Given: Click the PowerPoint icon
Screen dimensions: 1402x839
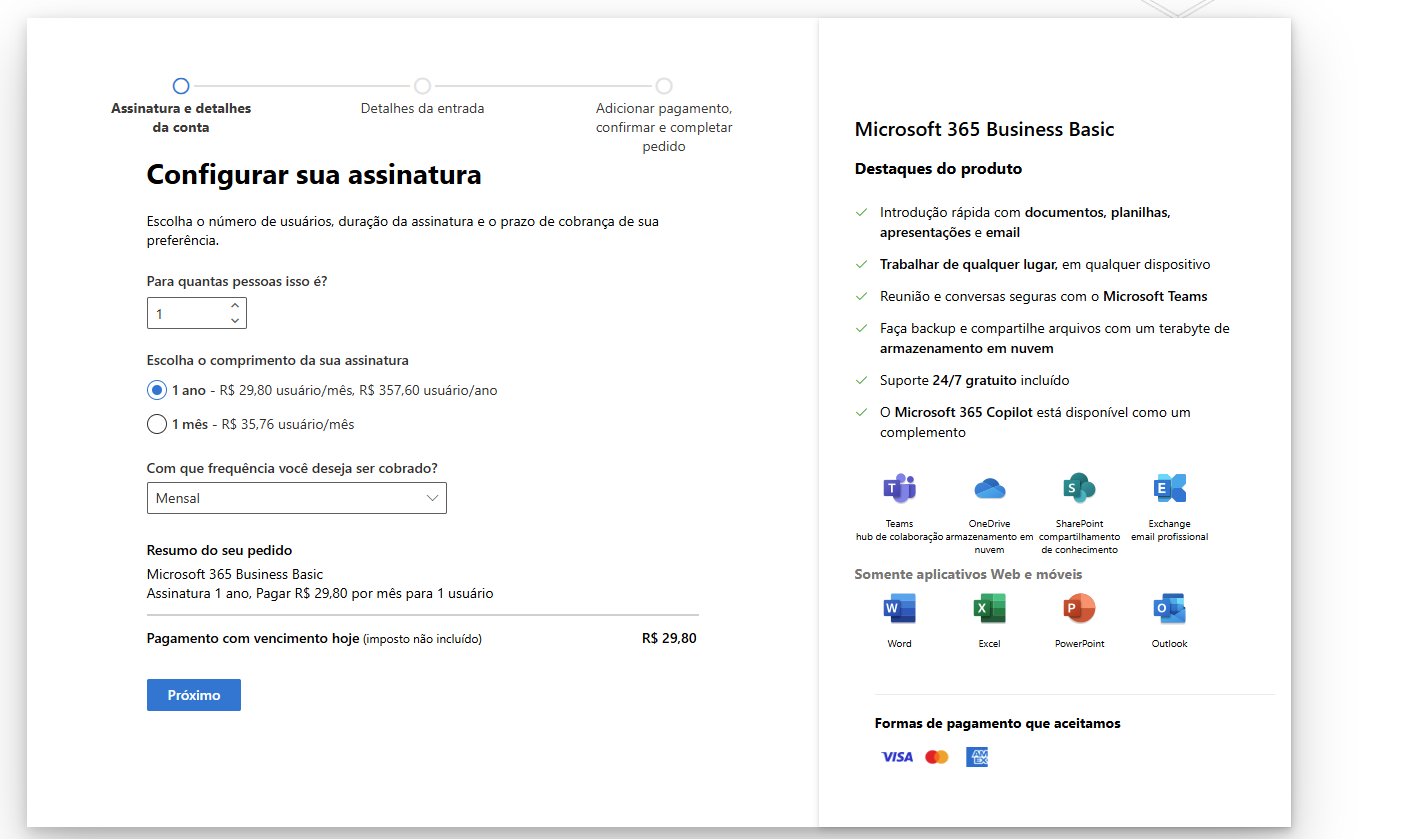Looking at the screenshot, I should click(1079, 608).
